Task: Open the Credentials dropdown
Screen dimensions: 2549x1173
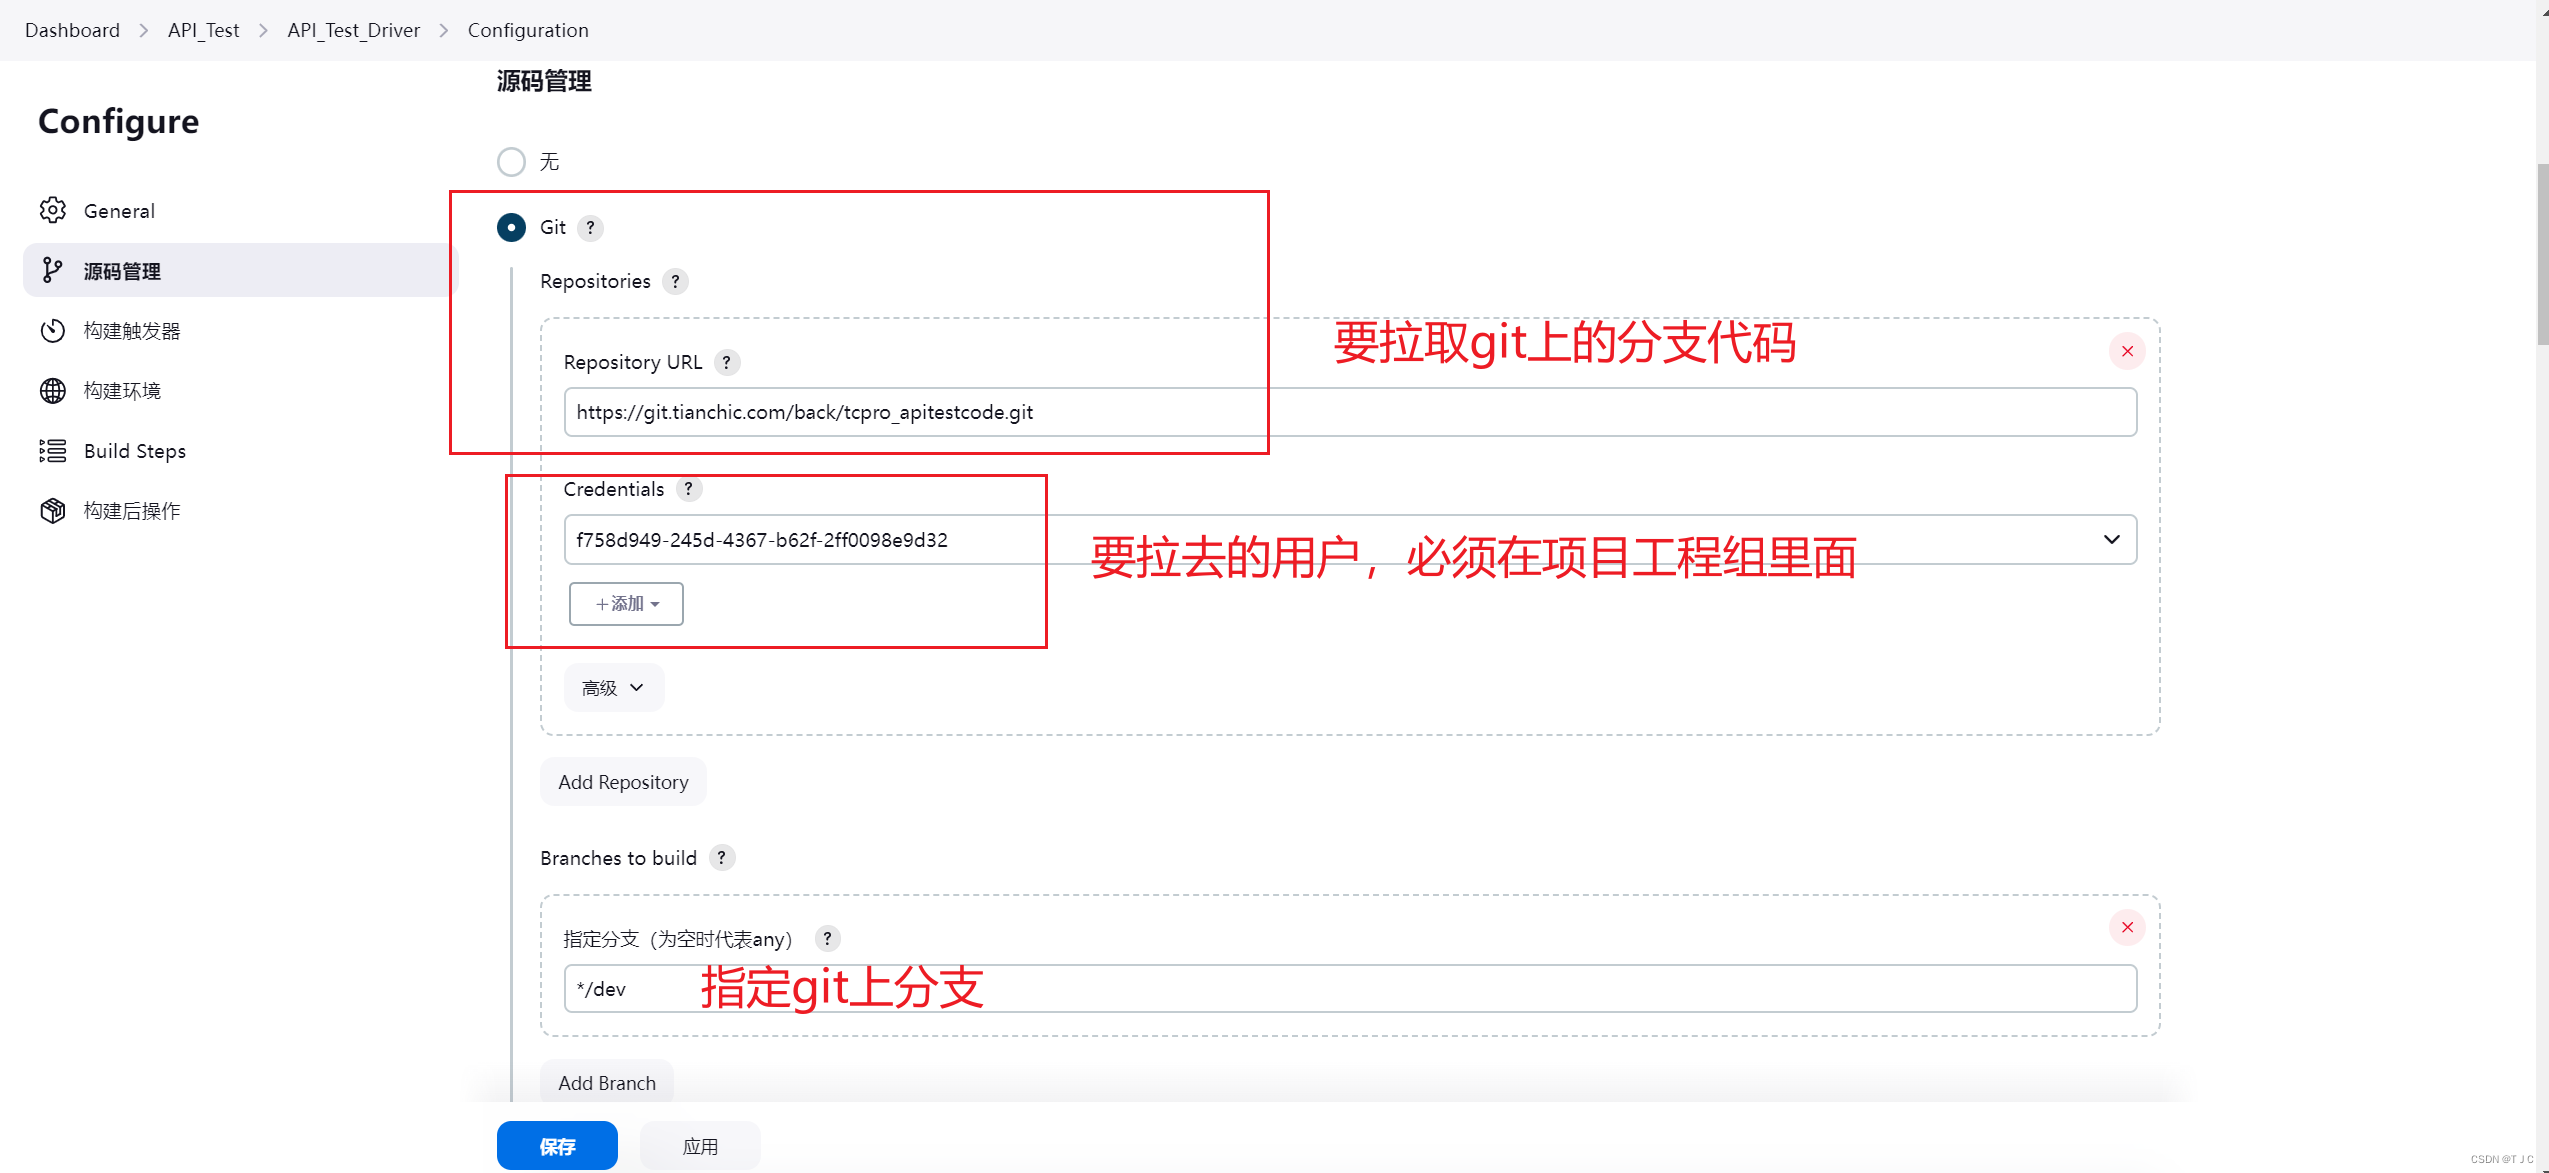Action: pyautogui.click(x=2111, y=539)
